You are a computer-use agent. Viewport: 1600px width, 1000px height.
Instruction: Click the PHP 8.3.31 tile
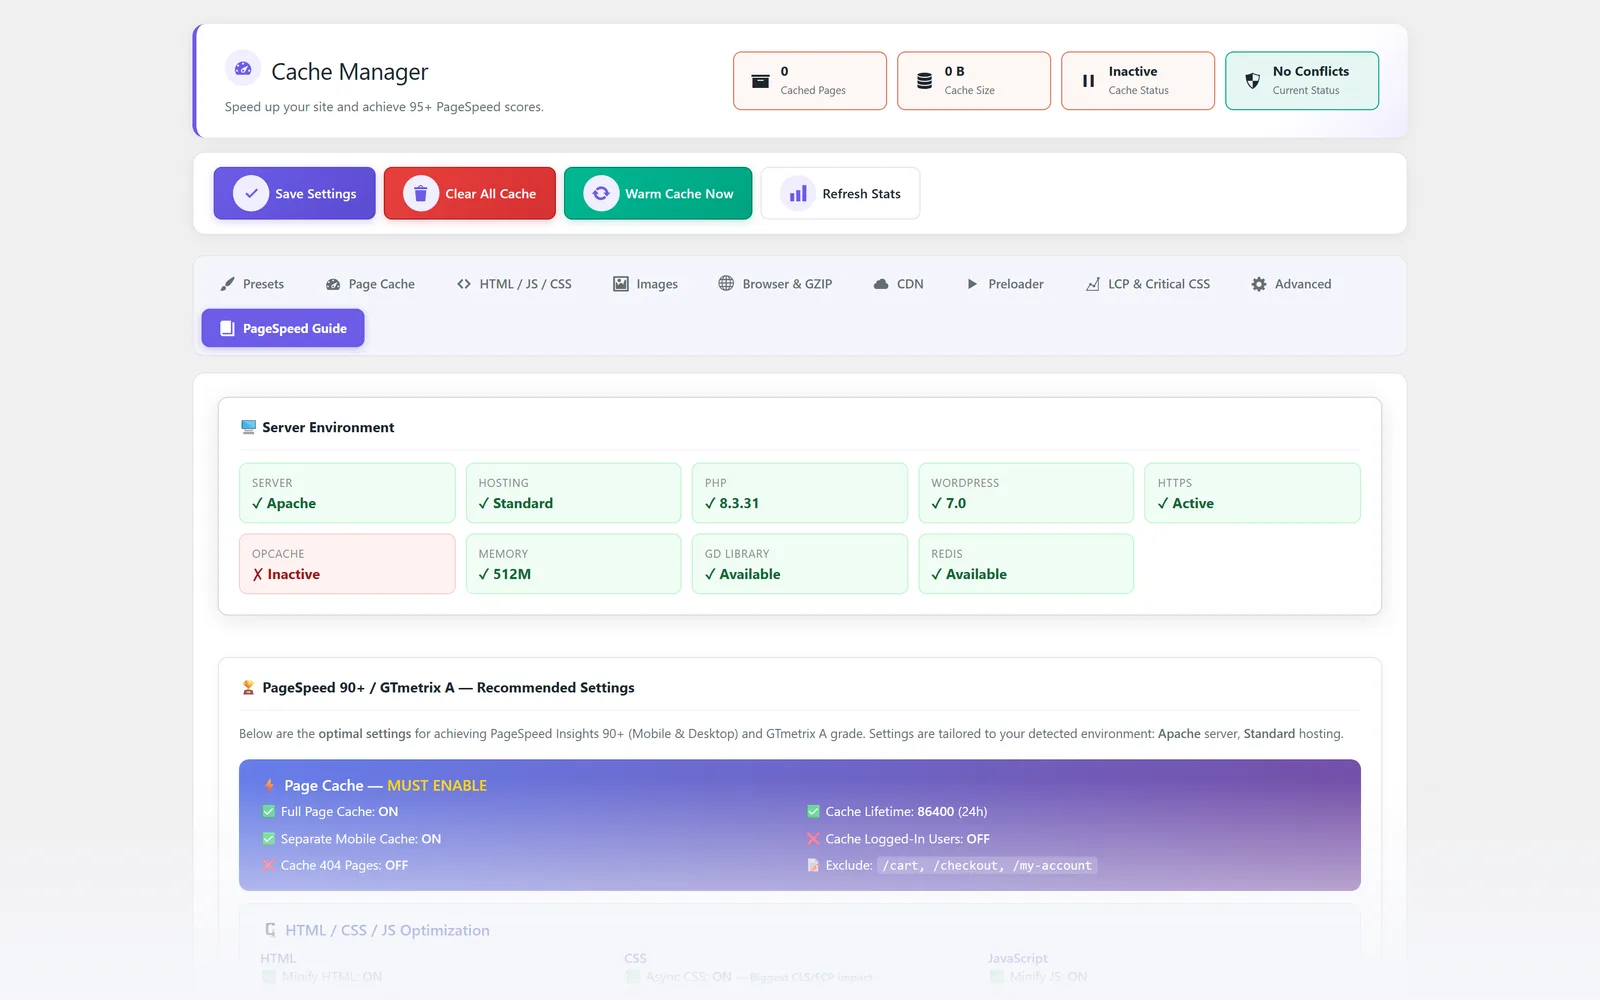(x=800, y=493)
